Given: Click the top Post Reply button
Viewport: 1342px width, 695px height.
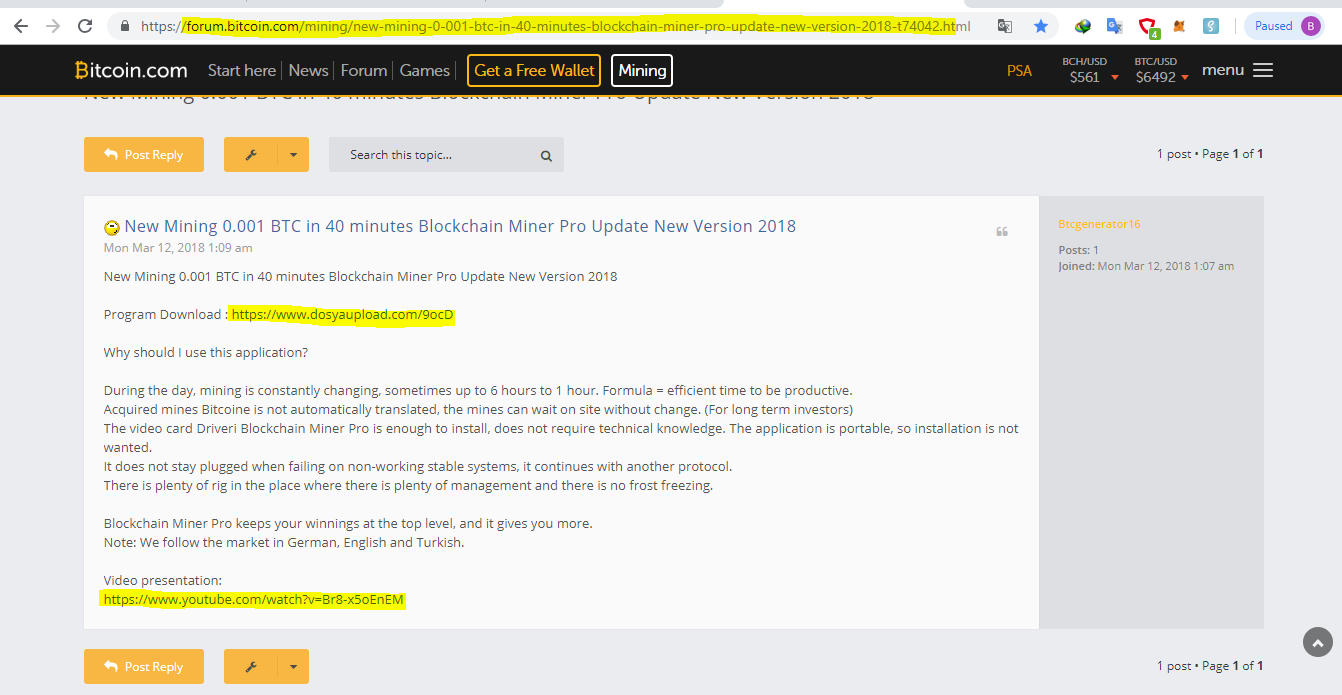Looking at the screenshot, I should click(x=144, y=155).
